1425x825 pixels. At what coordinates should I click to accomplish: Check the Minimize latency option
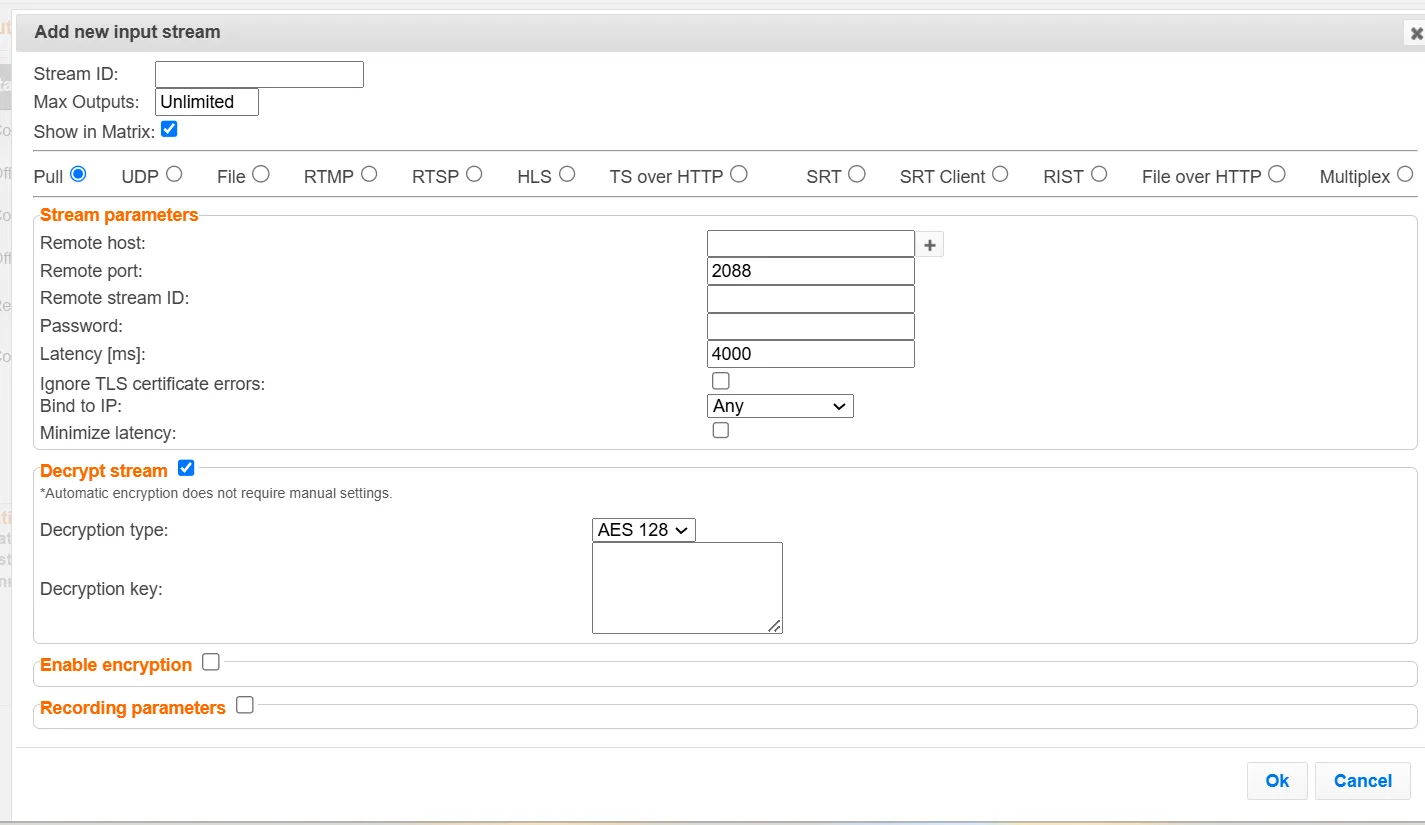pyautogui.click(x=720, y=430)
